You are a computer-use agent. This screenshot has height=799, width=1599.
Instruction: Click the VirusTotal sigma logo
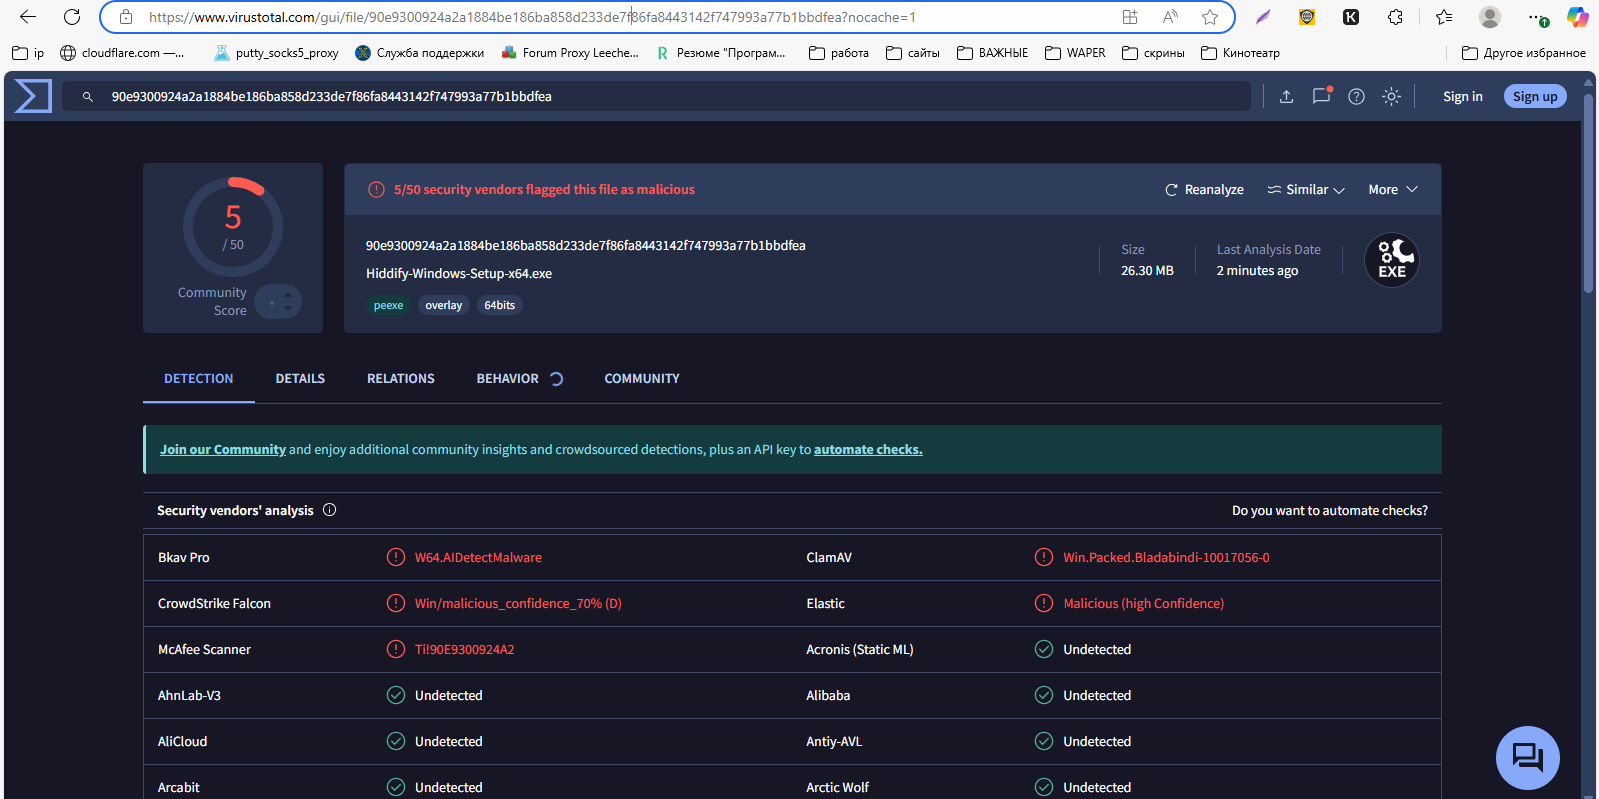pyautogui.click(x=33, y=96)
